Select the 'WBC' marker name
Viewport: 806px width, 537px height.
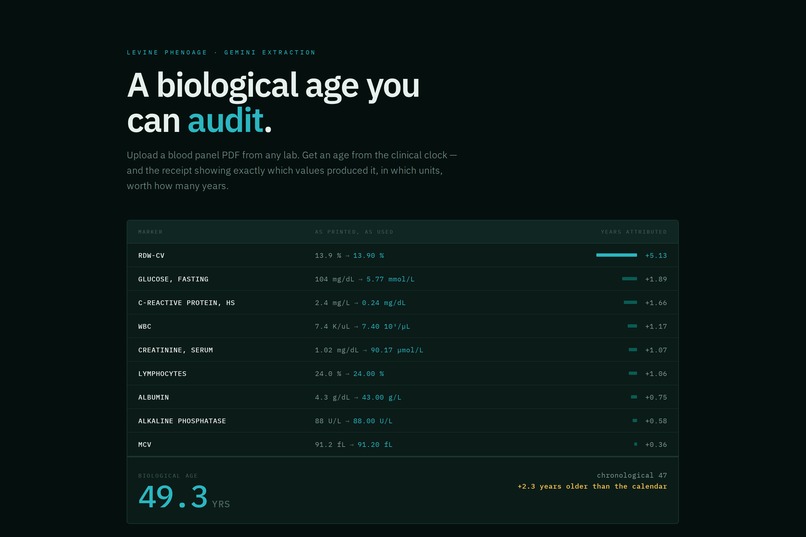144,326
